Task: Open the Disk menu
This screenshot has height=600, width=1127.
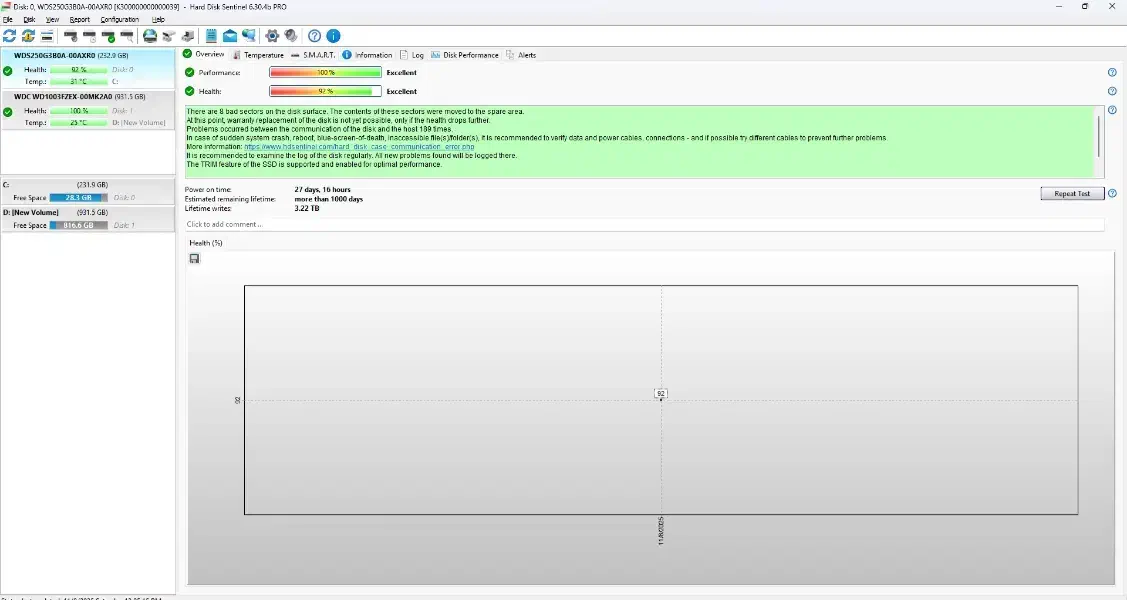Action: click(x=29, y=19)
